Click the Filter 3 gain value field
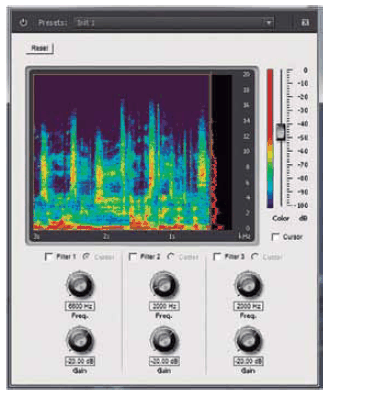The width and height of the screenshot is (368, 400). [x=248, y=361]
